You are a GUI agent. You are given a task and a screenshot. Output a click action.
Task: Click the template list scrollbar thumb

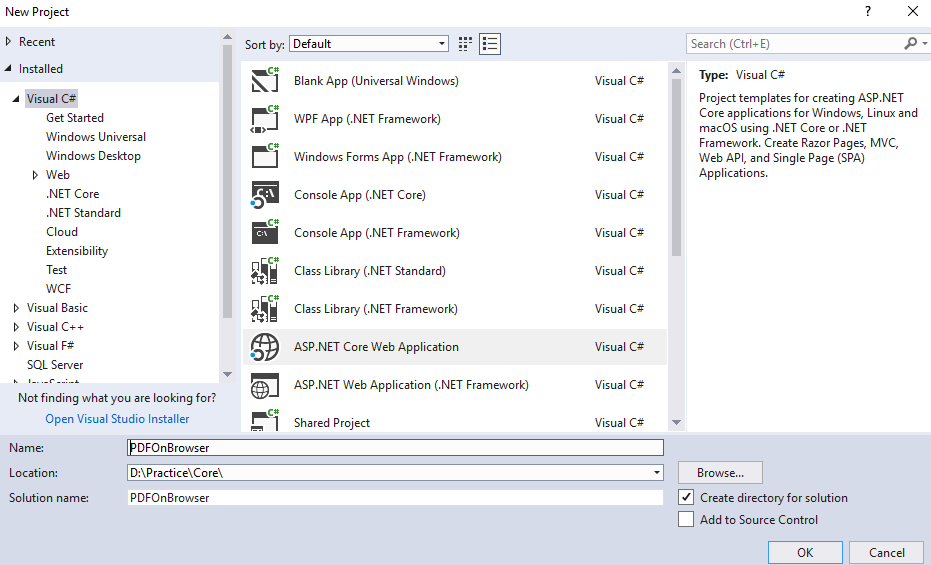coord(676,167)
